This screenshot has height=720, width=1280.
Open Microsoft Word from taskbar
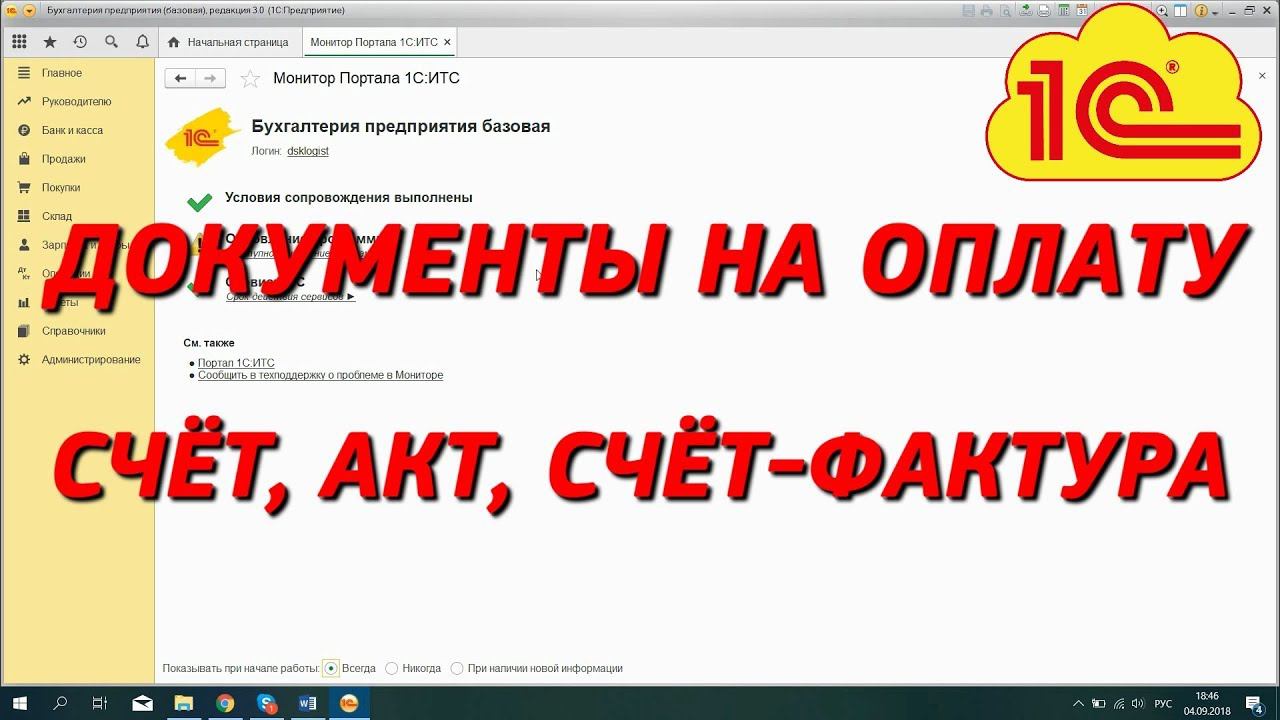[x=307, y=703]
